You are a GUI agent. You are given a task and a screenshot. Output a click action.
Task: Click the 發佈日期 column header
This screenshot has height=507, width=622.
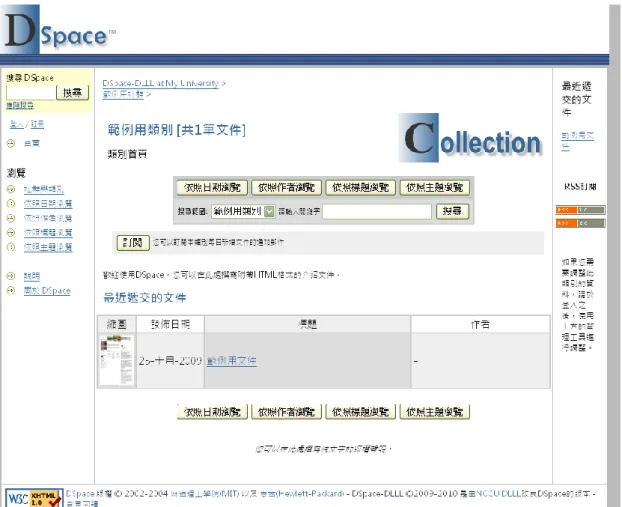(170, 325)
